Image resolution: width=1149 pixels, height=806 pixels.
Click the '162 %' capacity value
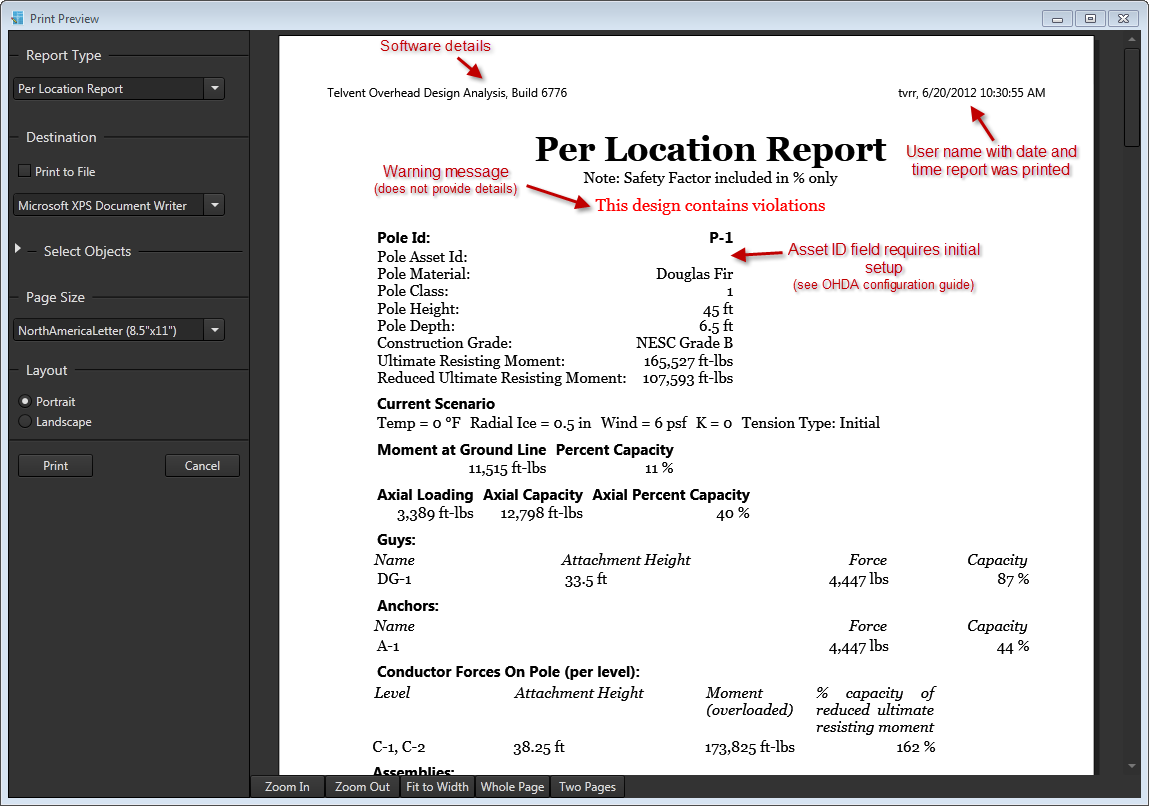916,747
